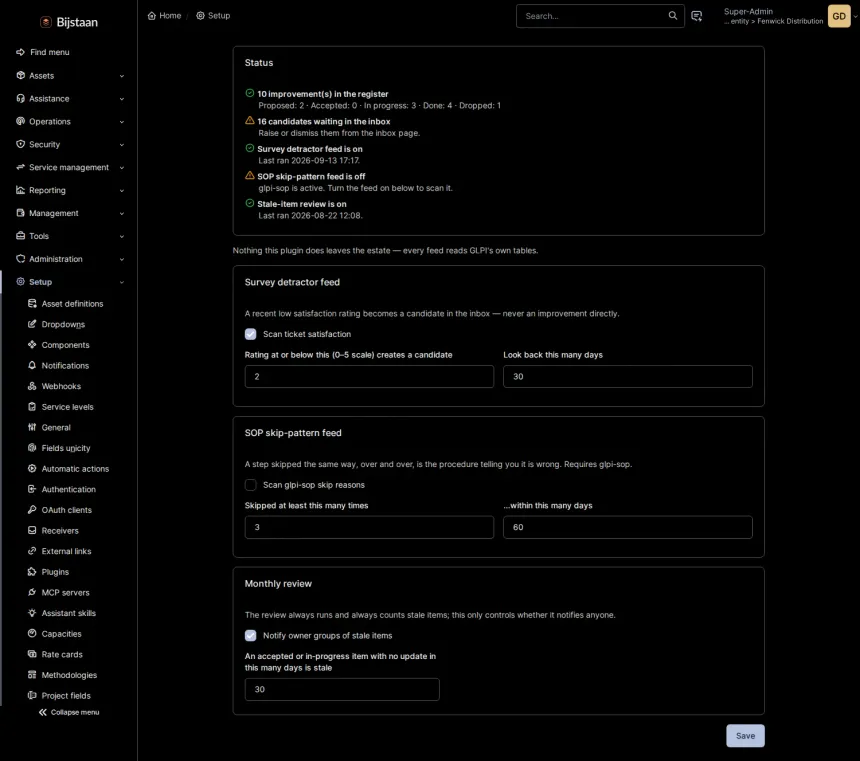This screenshot has width=860, height=761.
Task: Uncheck Scan ticket satisfaction checkbox
Action: coord(251,334)
